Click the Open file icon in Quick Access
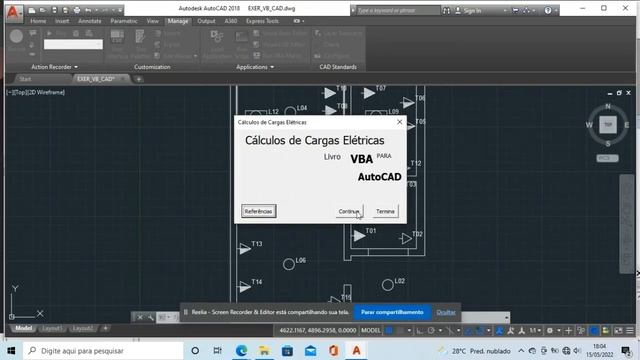The width and height of the screenshot is (640, 360). tap(42, 10)
